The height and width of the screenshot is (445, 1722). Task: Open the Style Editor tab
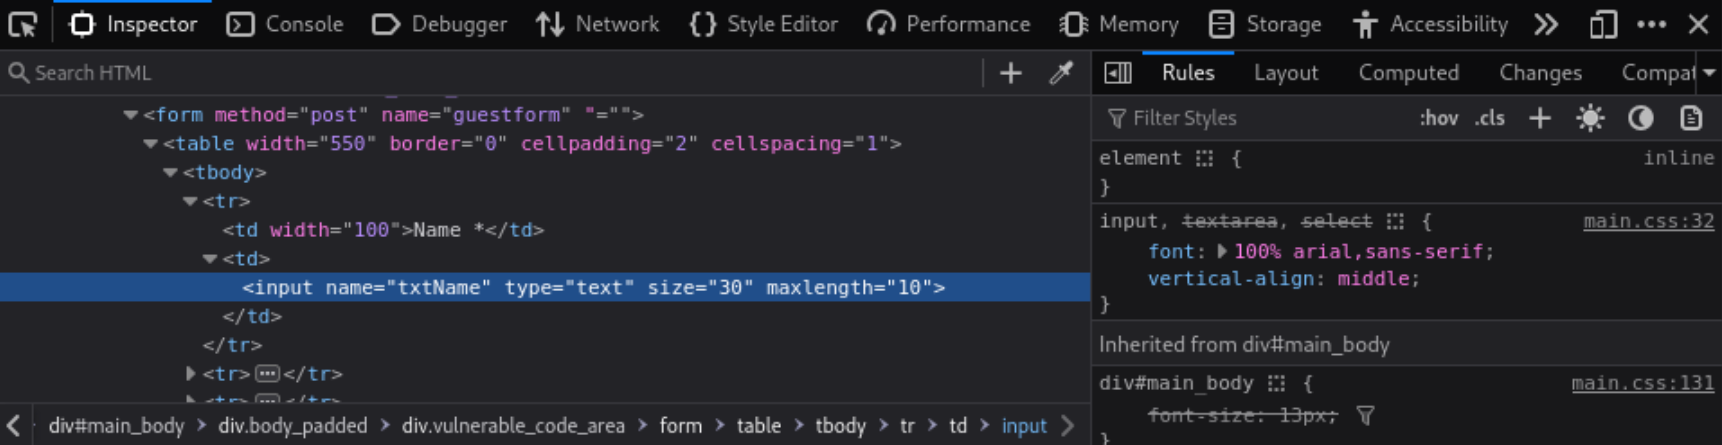coord(763,24)
